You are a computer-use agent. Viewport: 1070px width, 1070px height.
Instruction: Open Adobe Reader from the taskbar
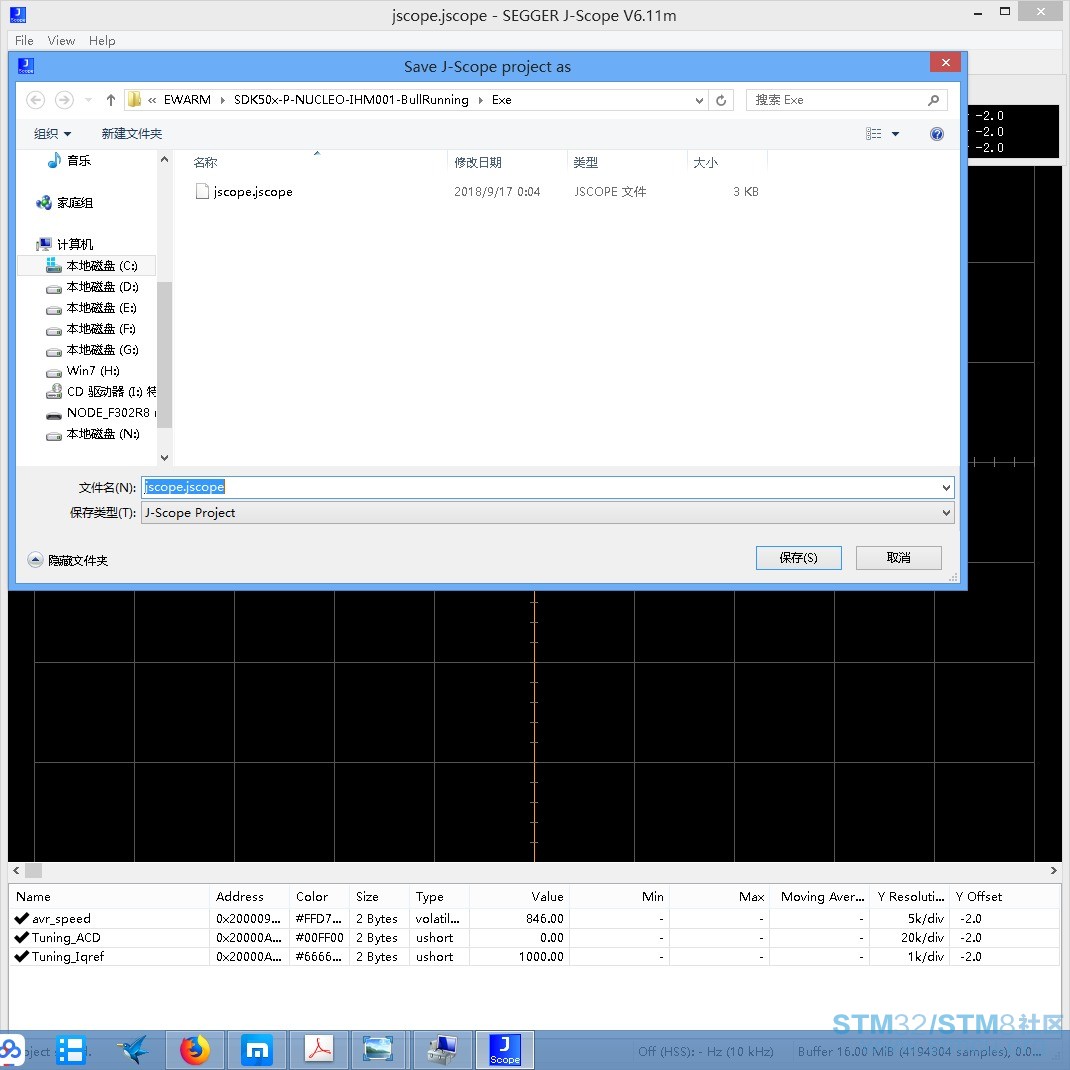coord(319,1050)
